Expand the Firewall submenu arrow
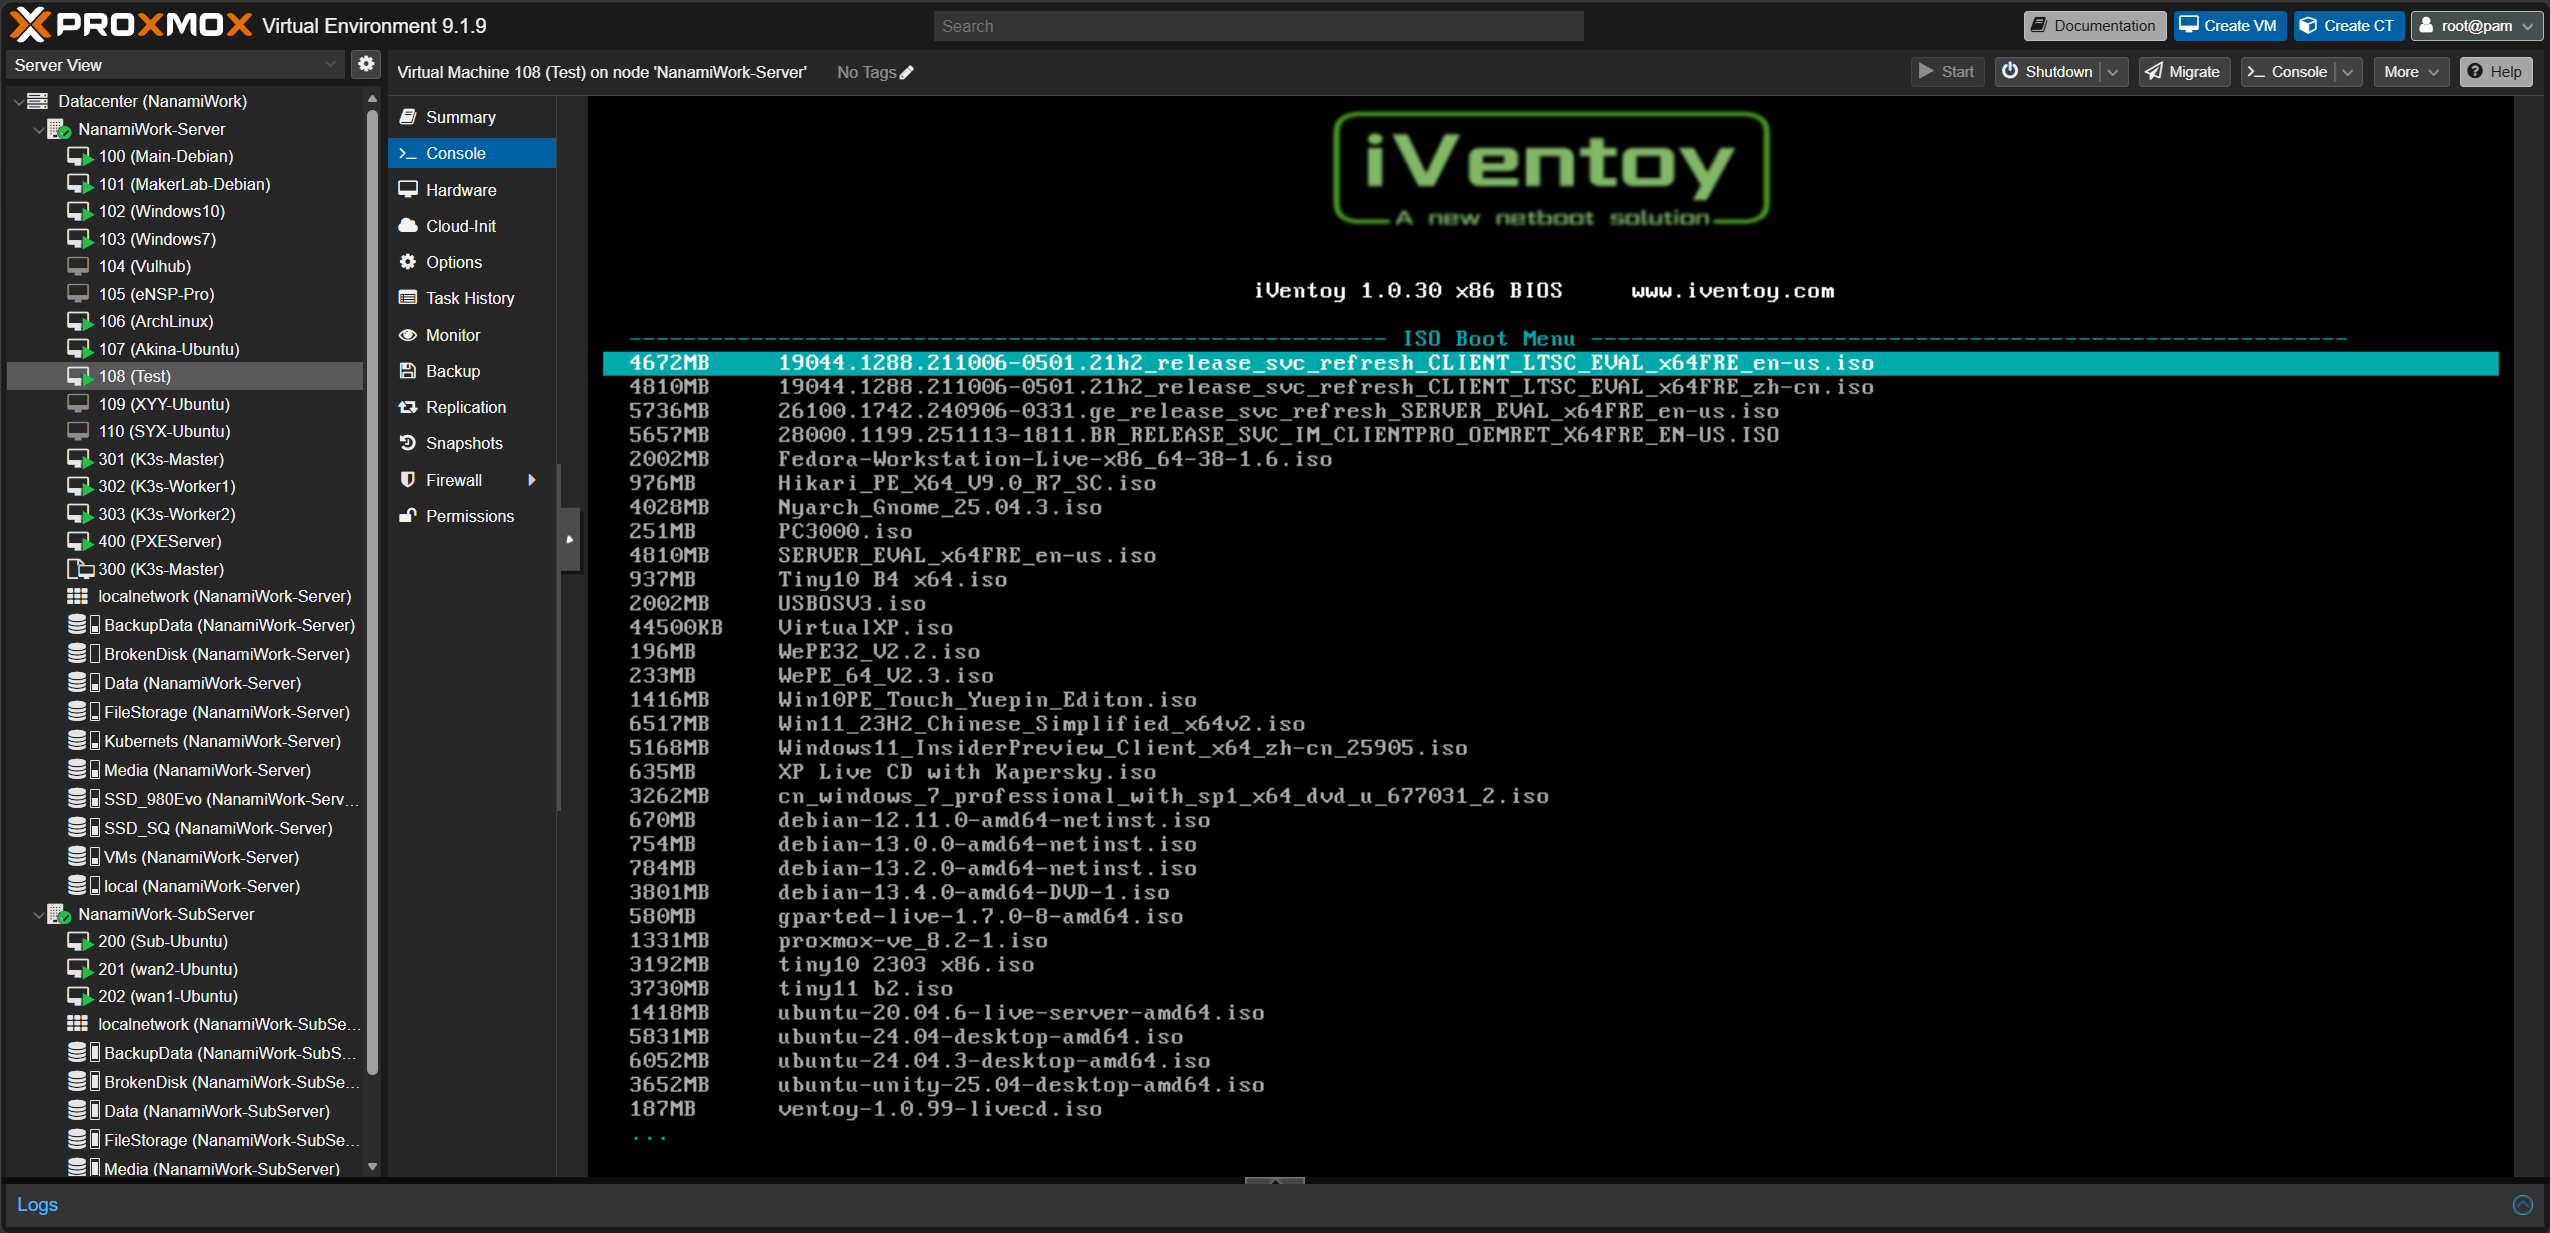2550x1233 pixels. (532, 479)
